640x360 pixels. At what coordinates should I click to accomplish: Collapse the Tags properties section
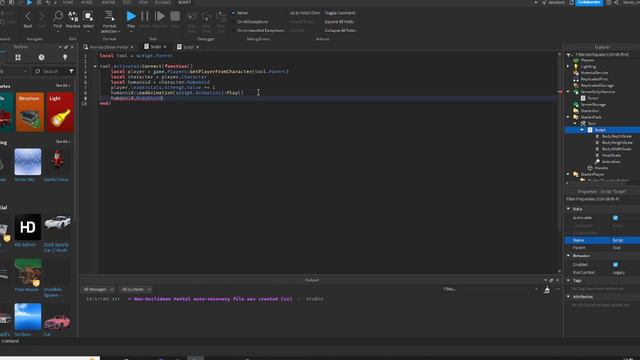pyautogui.click(x=569, y=280)
